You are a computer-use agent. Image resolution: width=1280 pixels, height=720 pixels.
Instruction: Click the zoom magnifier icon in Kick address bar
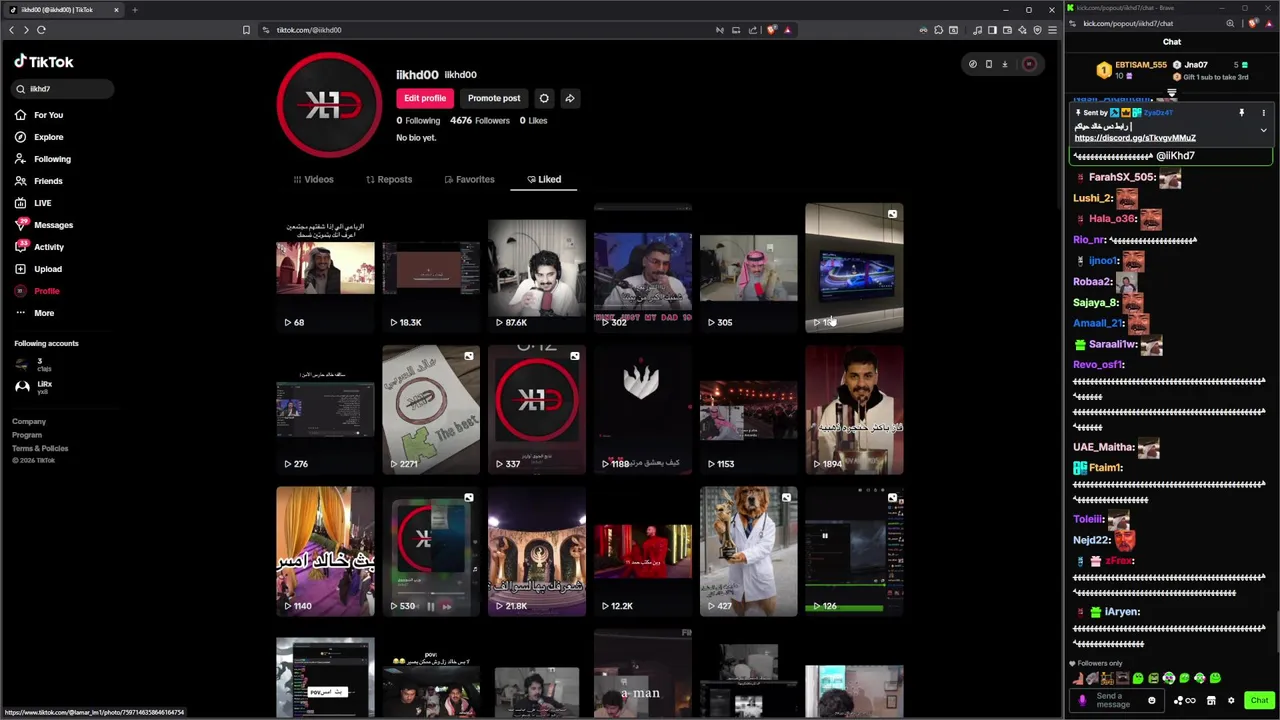coord(1230,23)
